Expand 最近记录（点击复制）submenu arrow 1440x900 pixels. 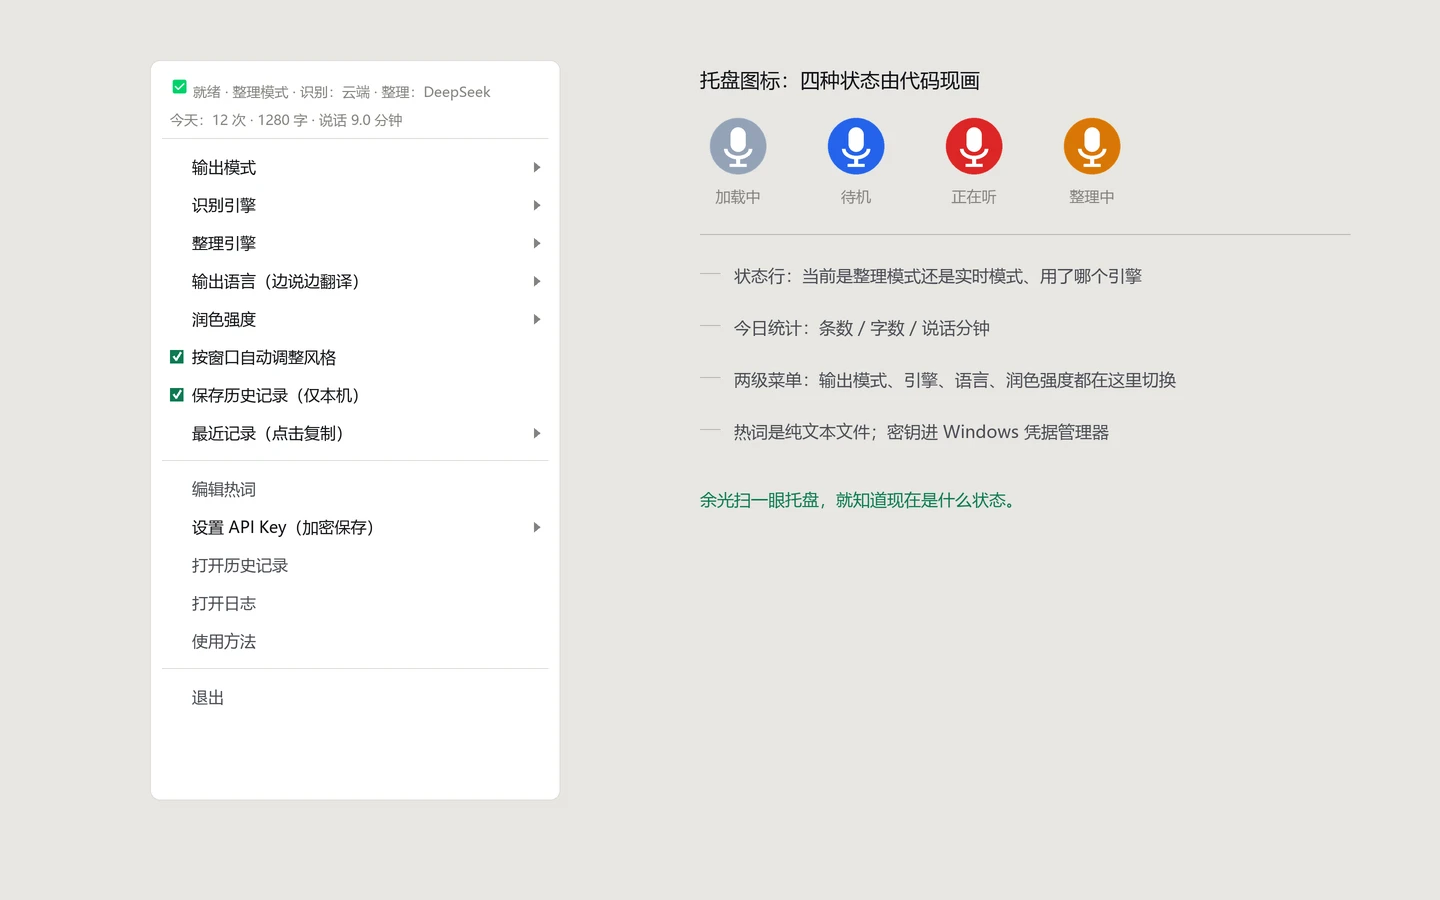pos(537,433)
